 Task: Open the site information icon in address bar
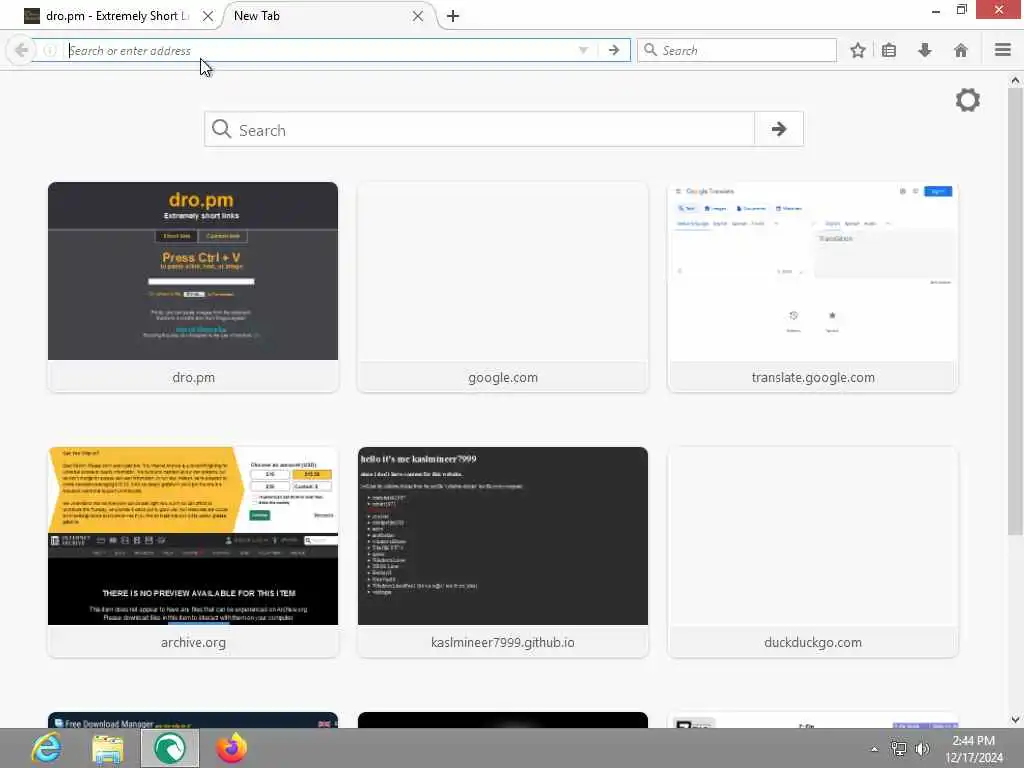[50, 50]
